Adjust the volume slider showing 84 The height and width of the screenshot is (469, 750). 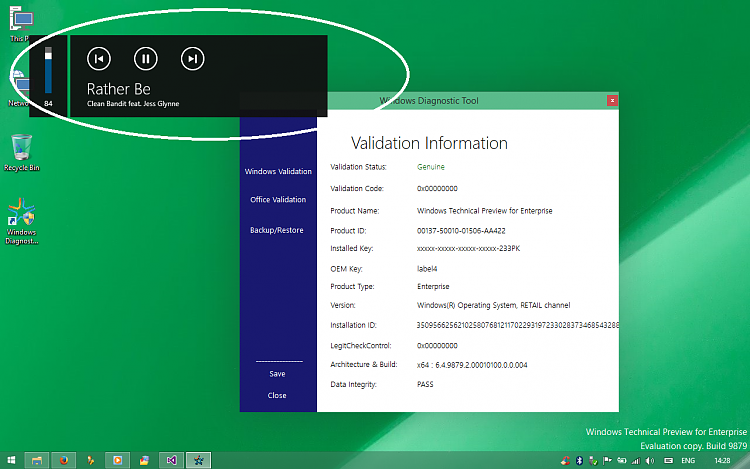click(x=48, y=70)
